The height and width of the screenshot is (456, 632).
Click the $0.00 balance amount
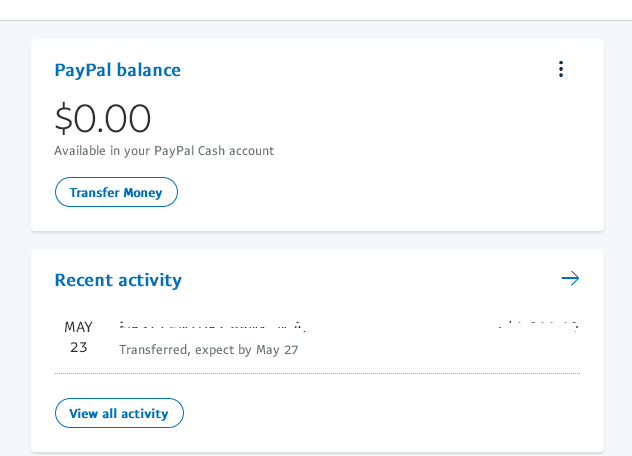pos(103,119)
